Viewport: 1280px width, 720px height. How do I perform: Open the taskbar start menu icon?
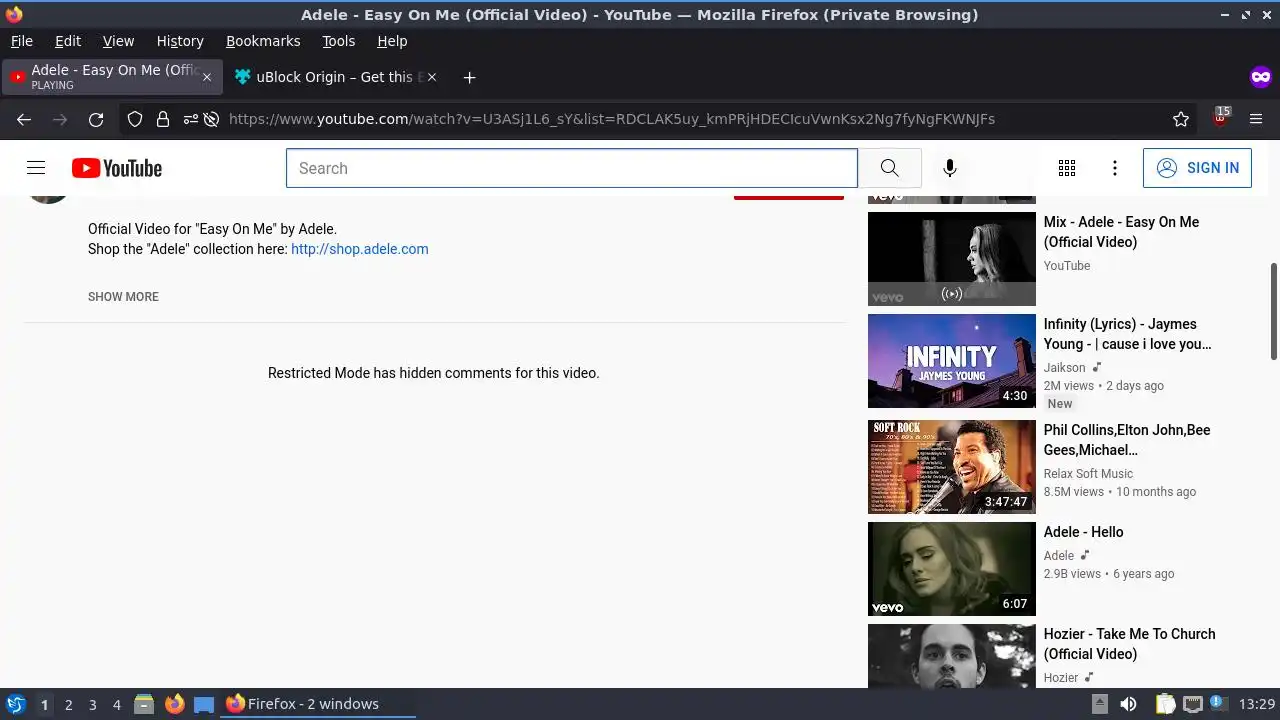15,704
